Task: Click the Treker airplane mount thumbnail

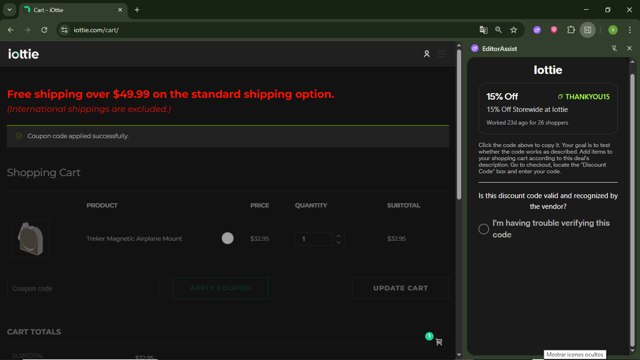Action: [x=31, y=239]
